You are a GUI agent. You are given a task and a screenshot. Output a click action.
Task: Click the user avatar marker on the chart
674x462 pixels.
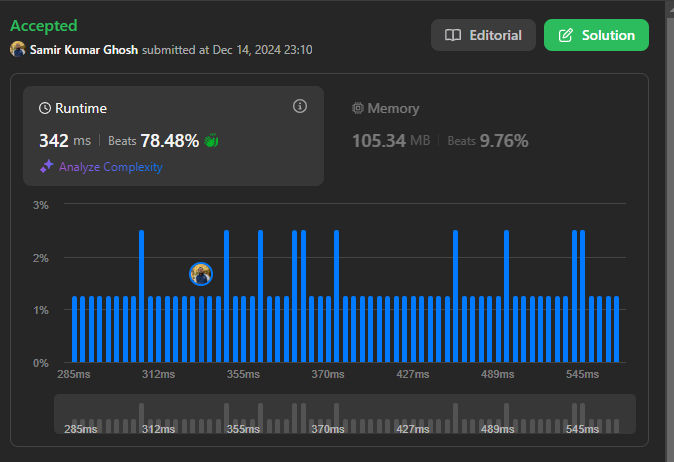[x=201, y=273]
